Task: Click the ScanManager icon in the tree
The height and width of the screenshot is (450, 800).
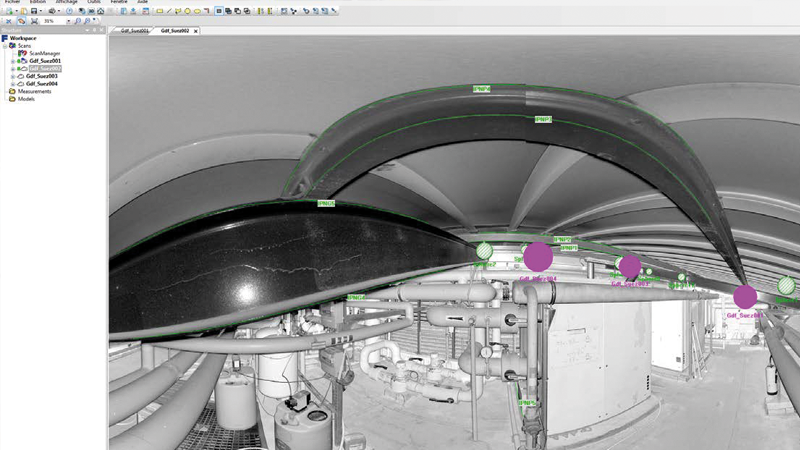Action: tap(22, 53)
